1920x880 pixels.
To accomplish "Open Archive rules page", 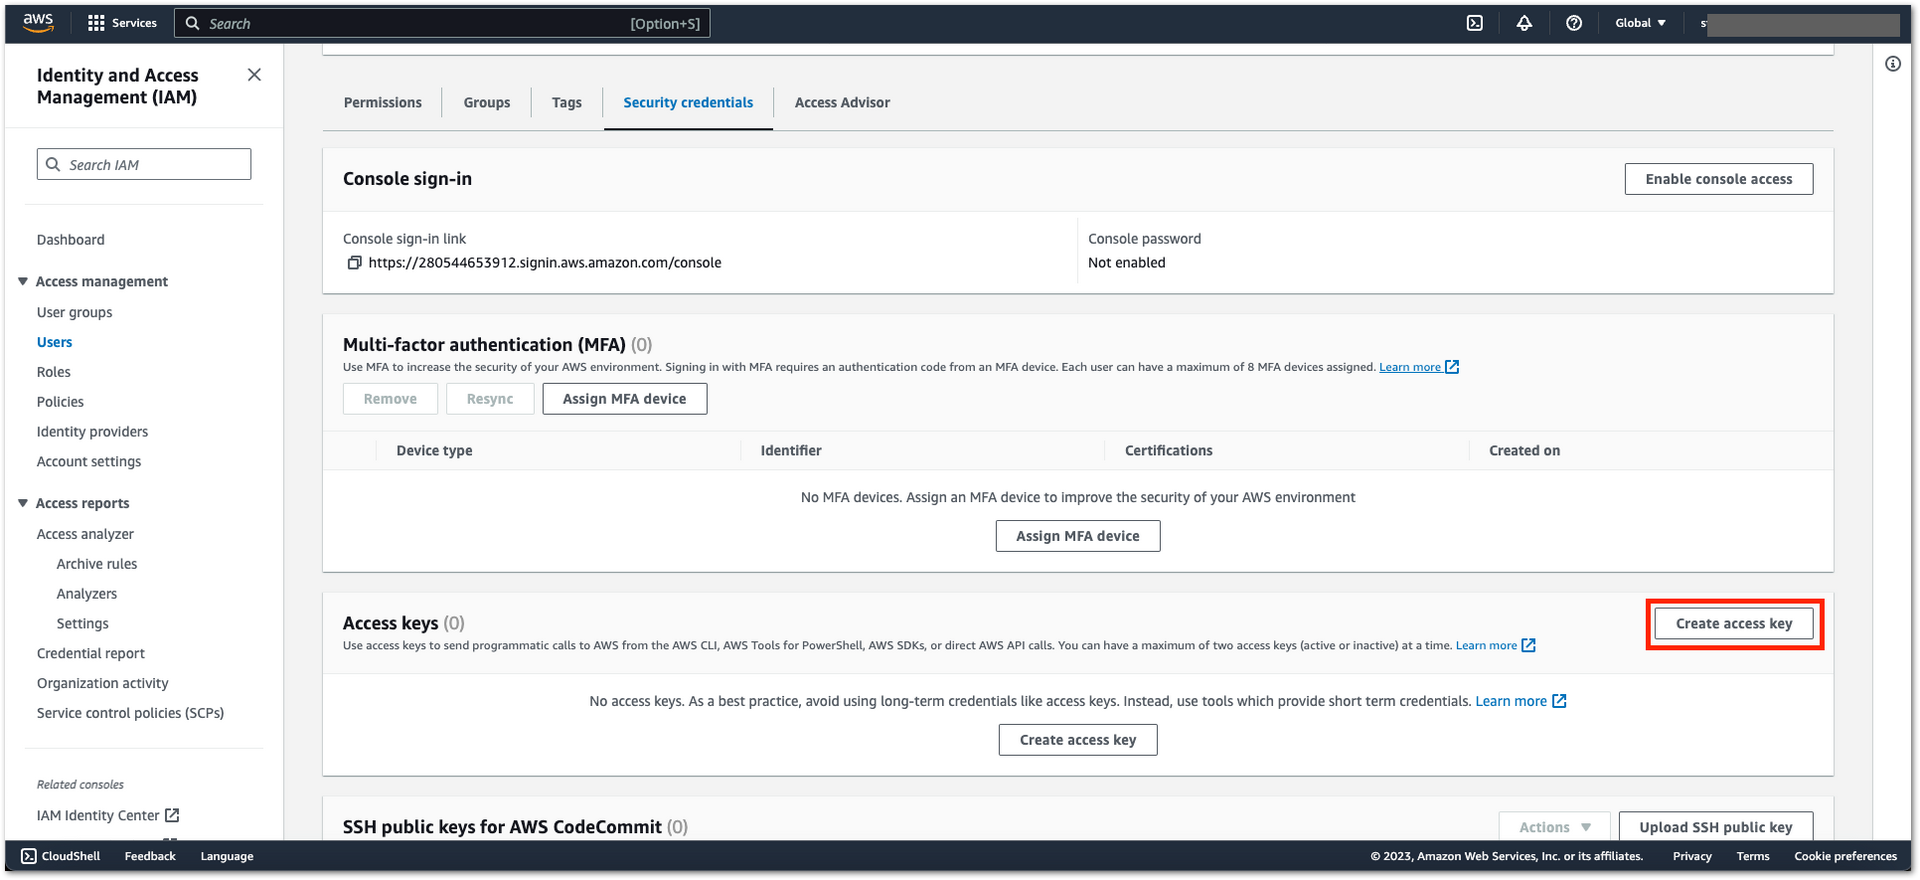I will 97,564.
